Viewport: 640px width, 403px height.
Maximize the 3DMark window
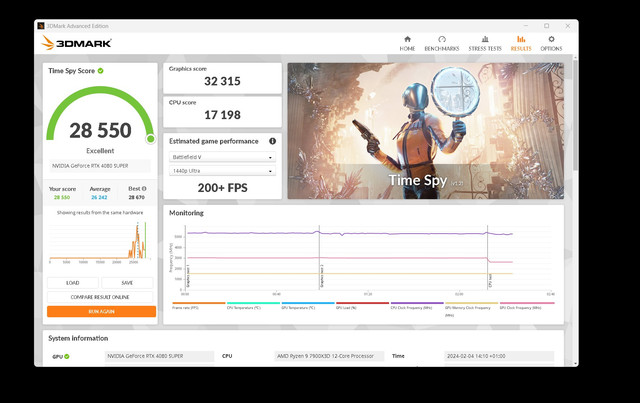(x=547, y=26)
